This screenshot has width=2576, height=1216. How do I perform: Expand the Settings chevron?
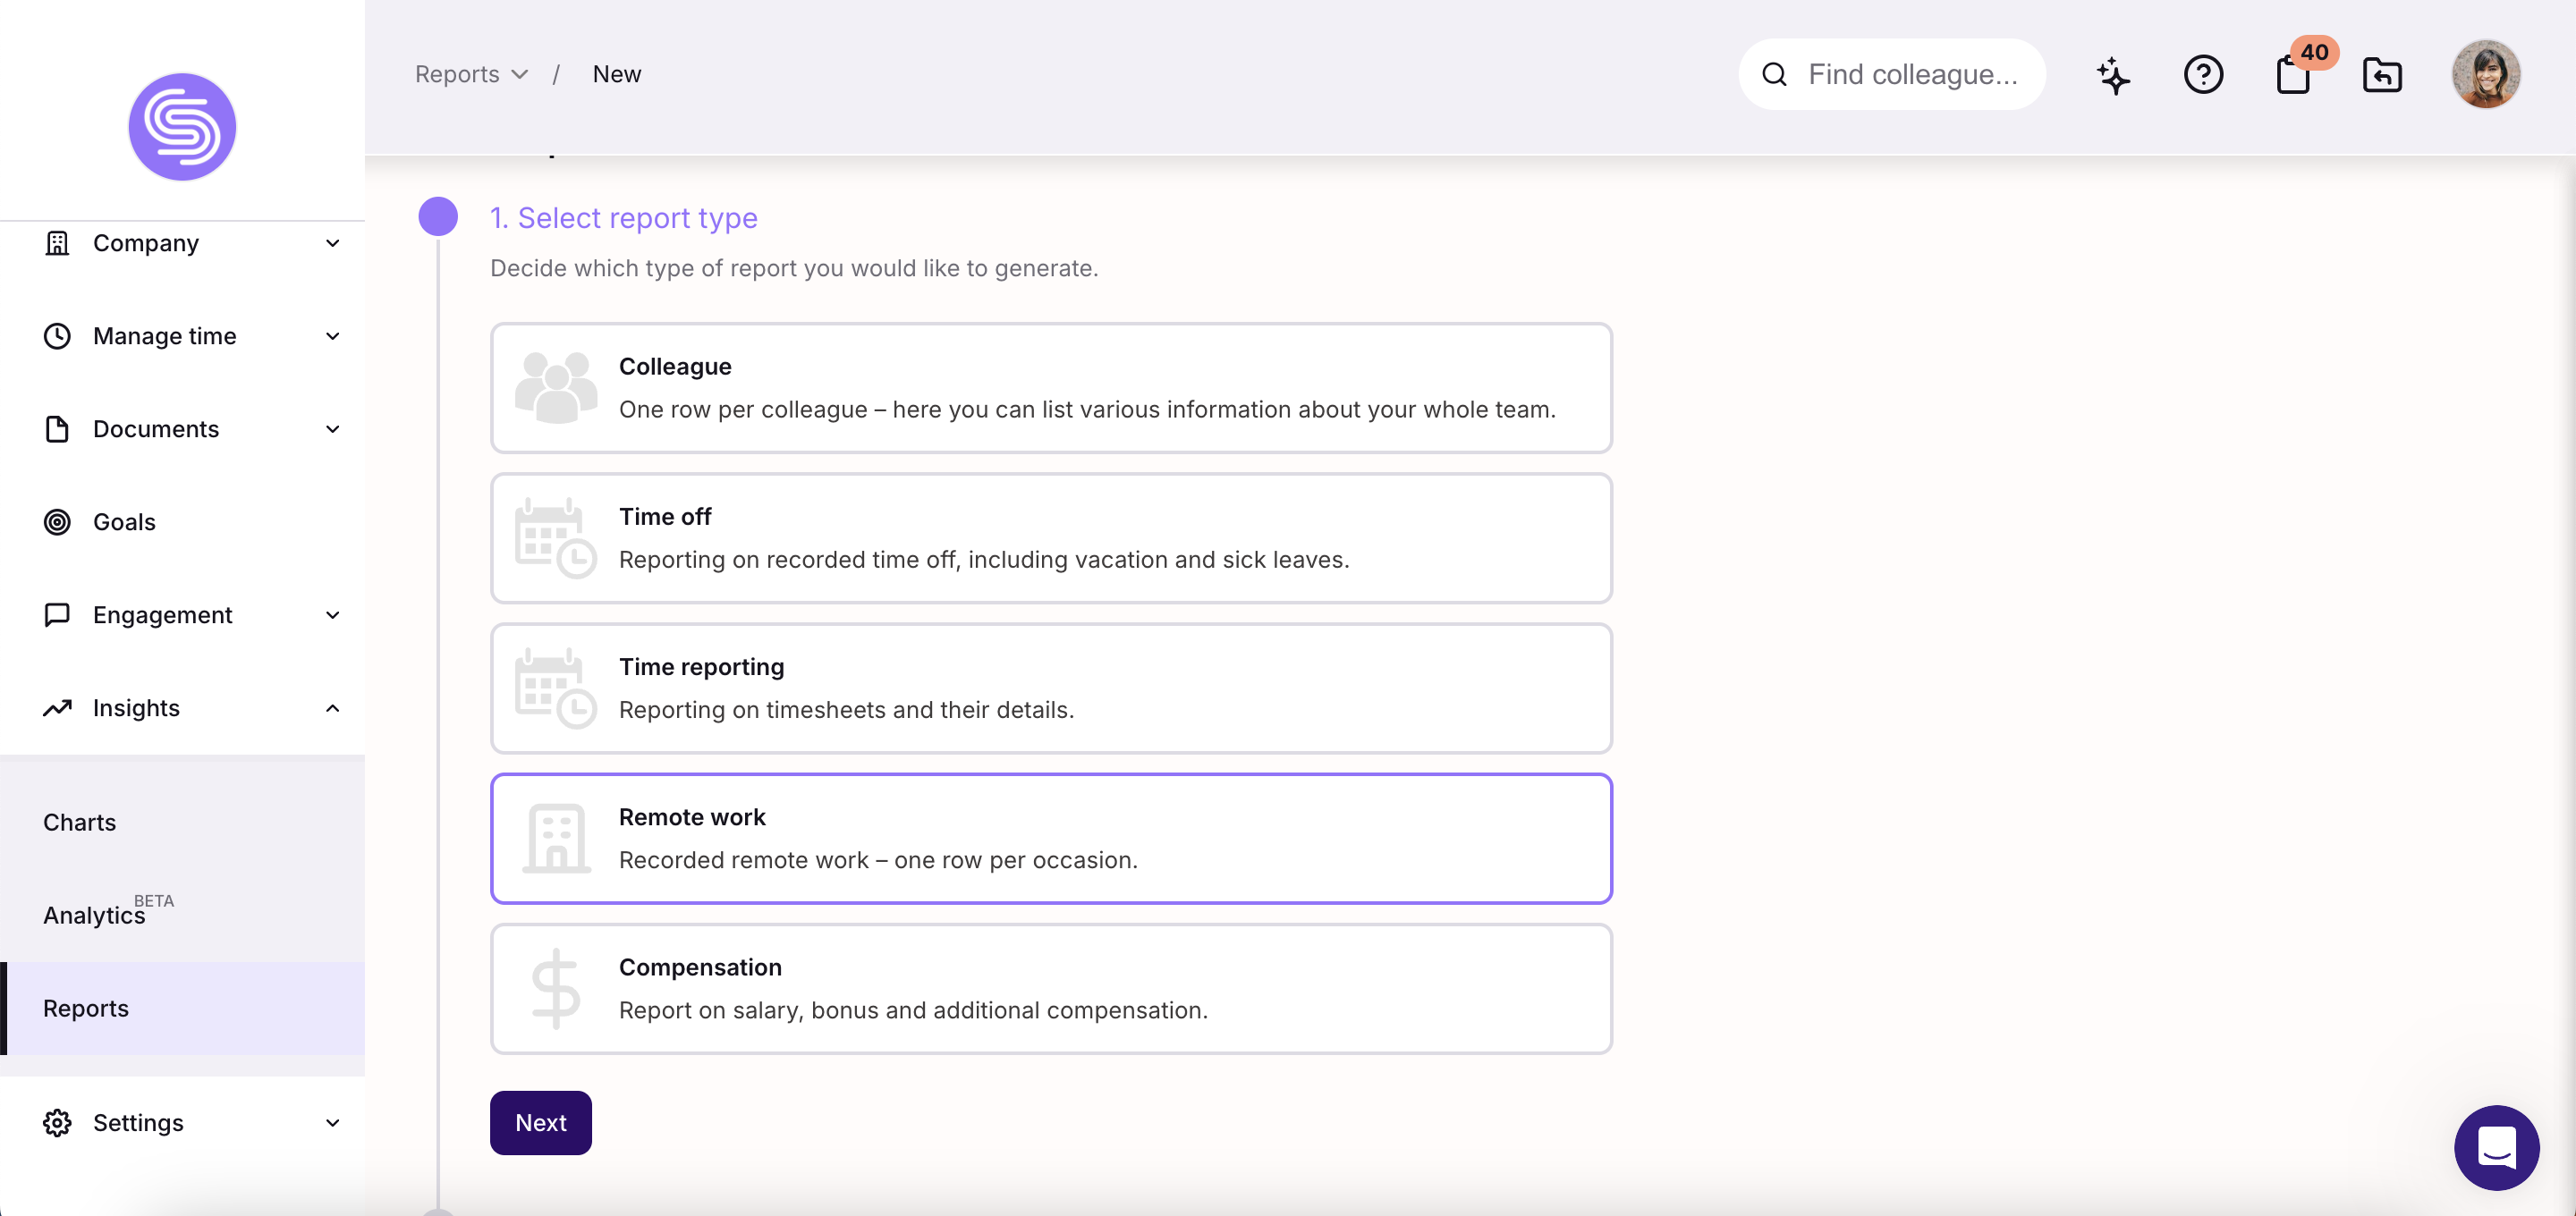pyautogui.click(x=333, y=1123)
